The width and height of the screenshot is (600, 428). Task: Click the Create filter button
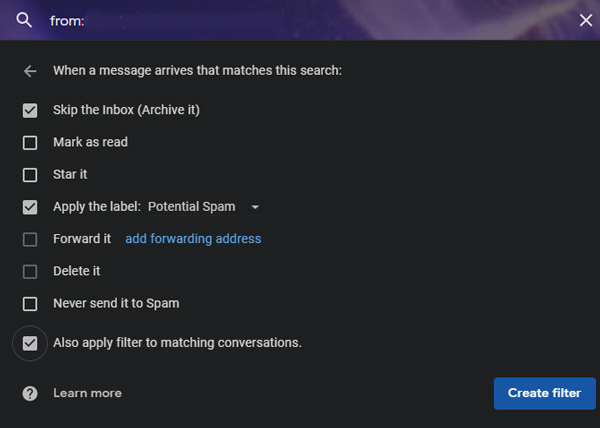(545, 393)
